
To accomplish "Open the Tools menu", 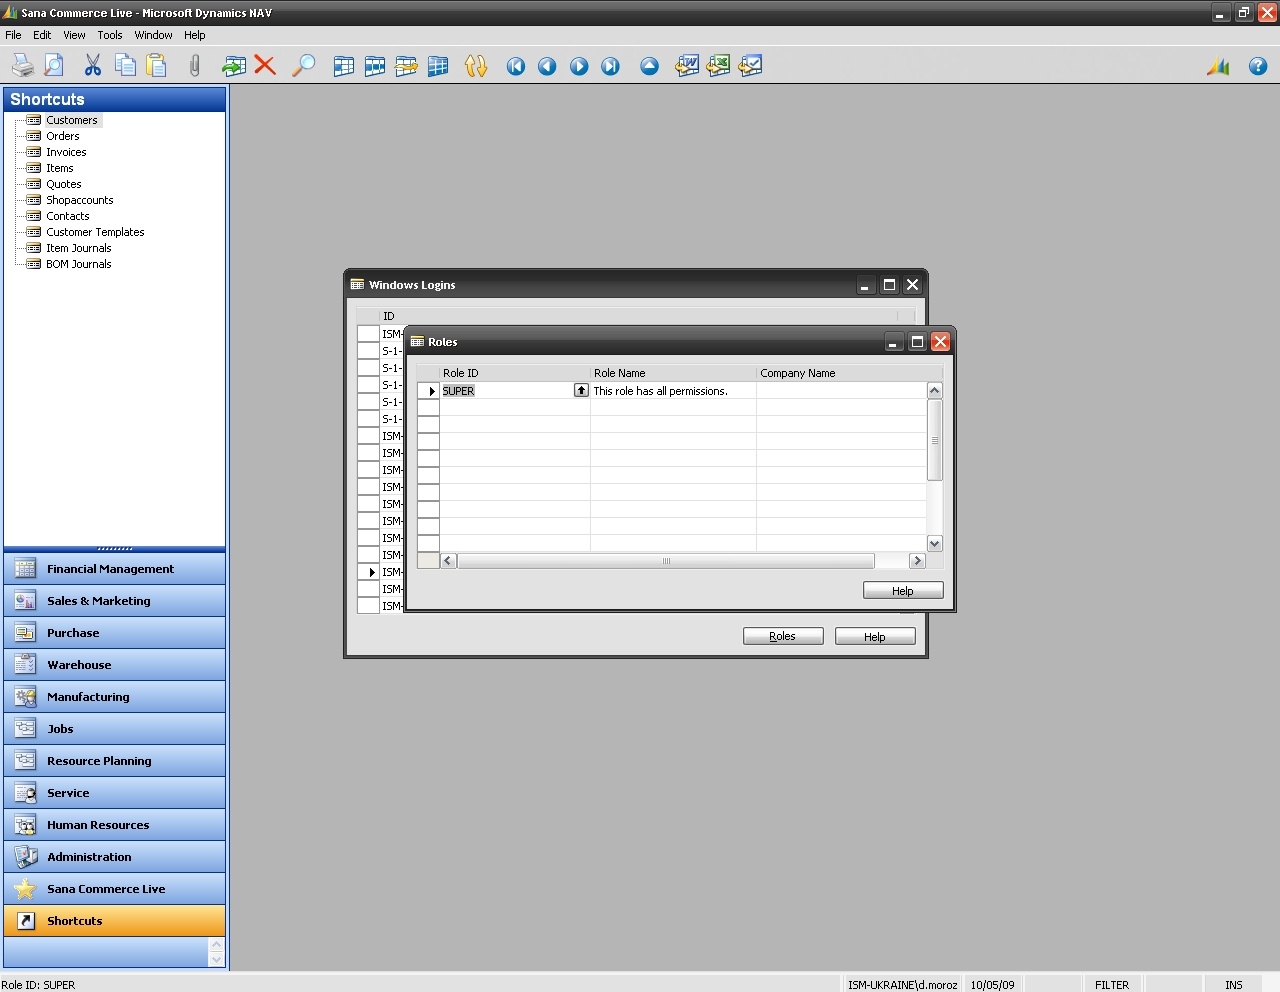I will 110,35.
